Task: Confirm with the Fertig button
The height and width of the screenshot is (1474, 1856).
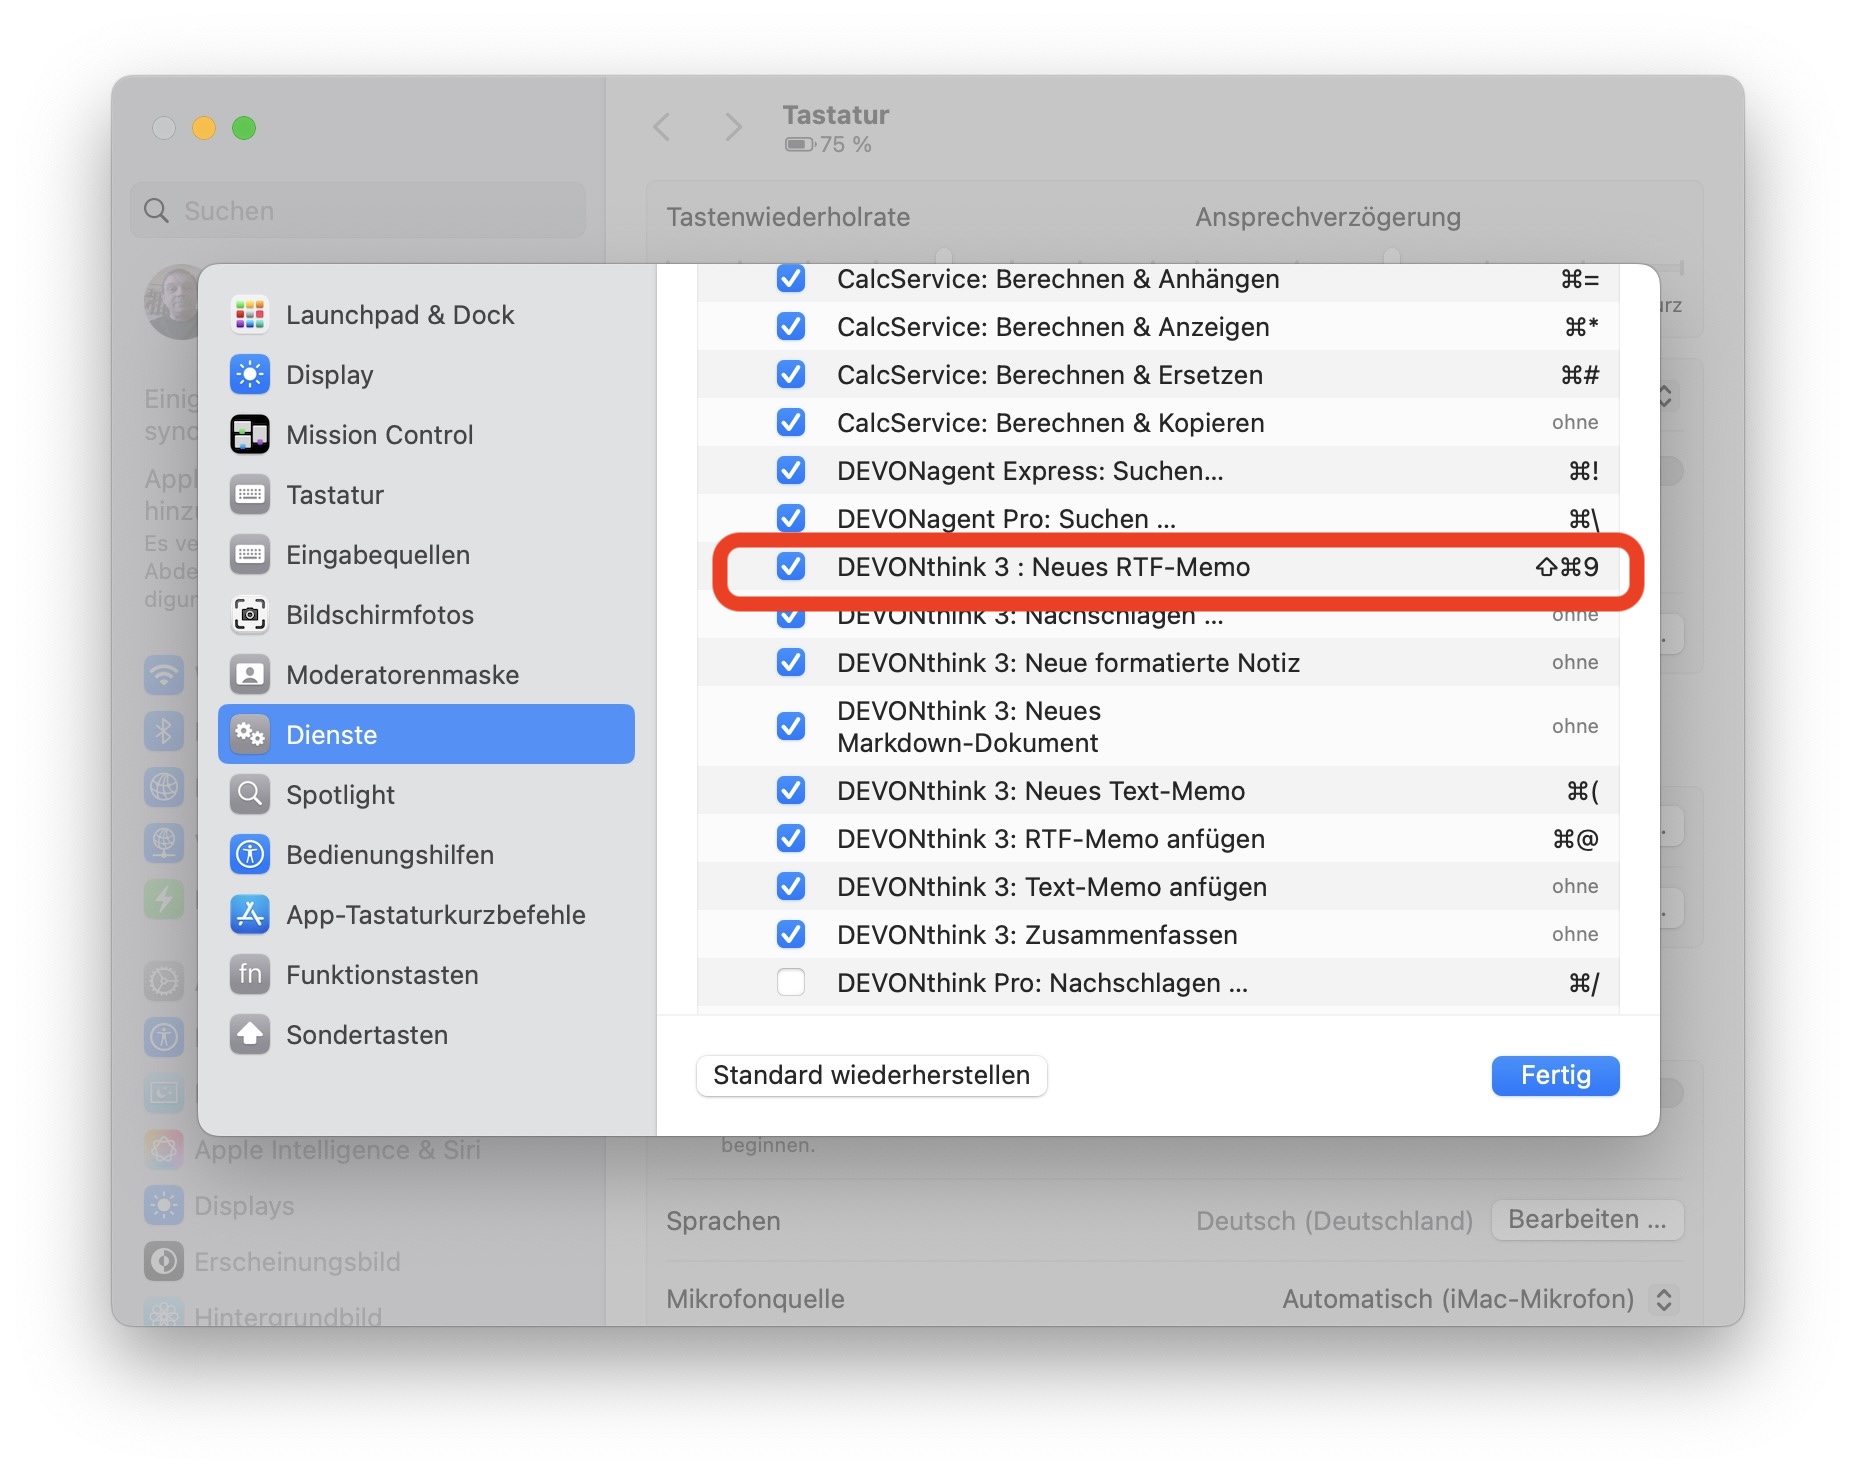Action: coord(1555,1076)
